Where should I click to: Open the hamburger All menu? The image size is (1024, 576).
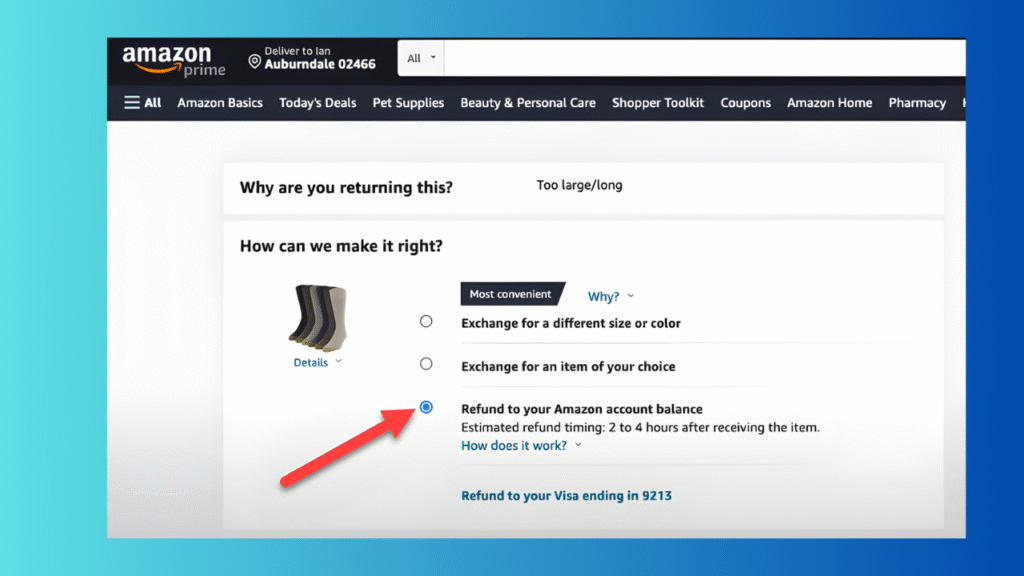142,102
